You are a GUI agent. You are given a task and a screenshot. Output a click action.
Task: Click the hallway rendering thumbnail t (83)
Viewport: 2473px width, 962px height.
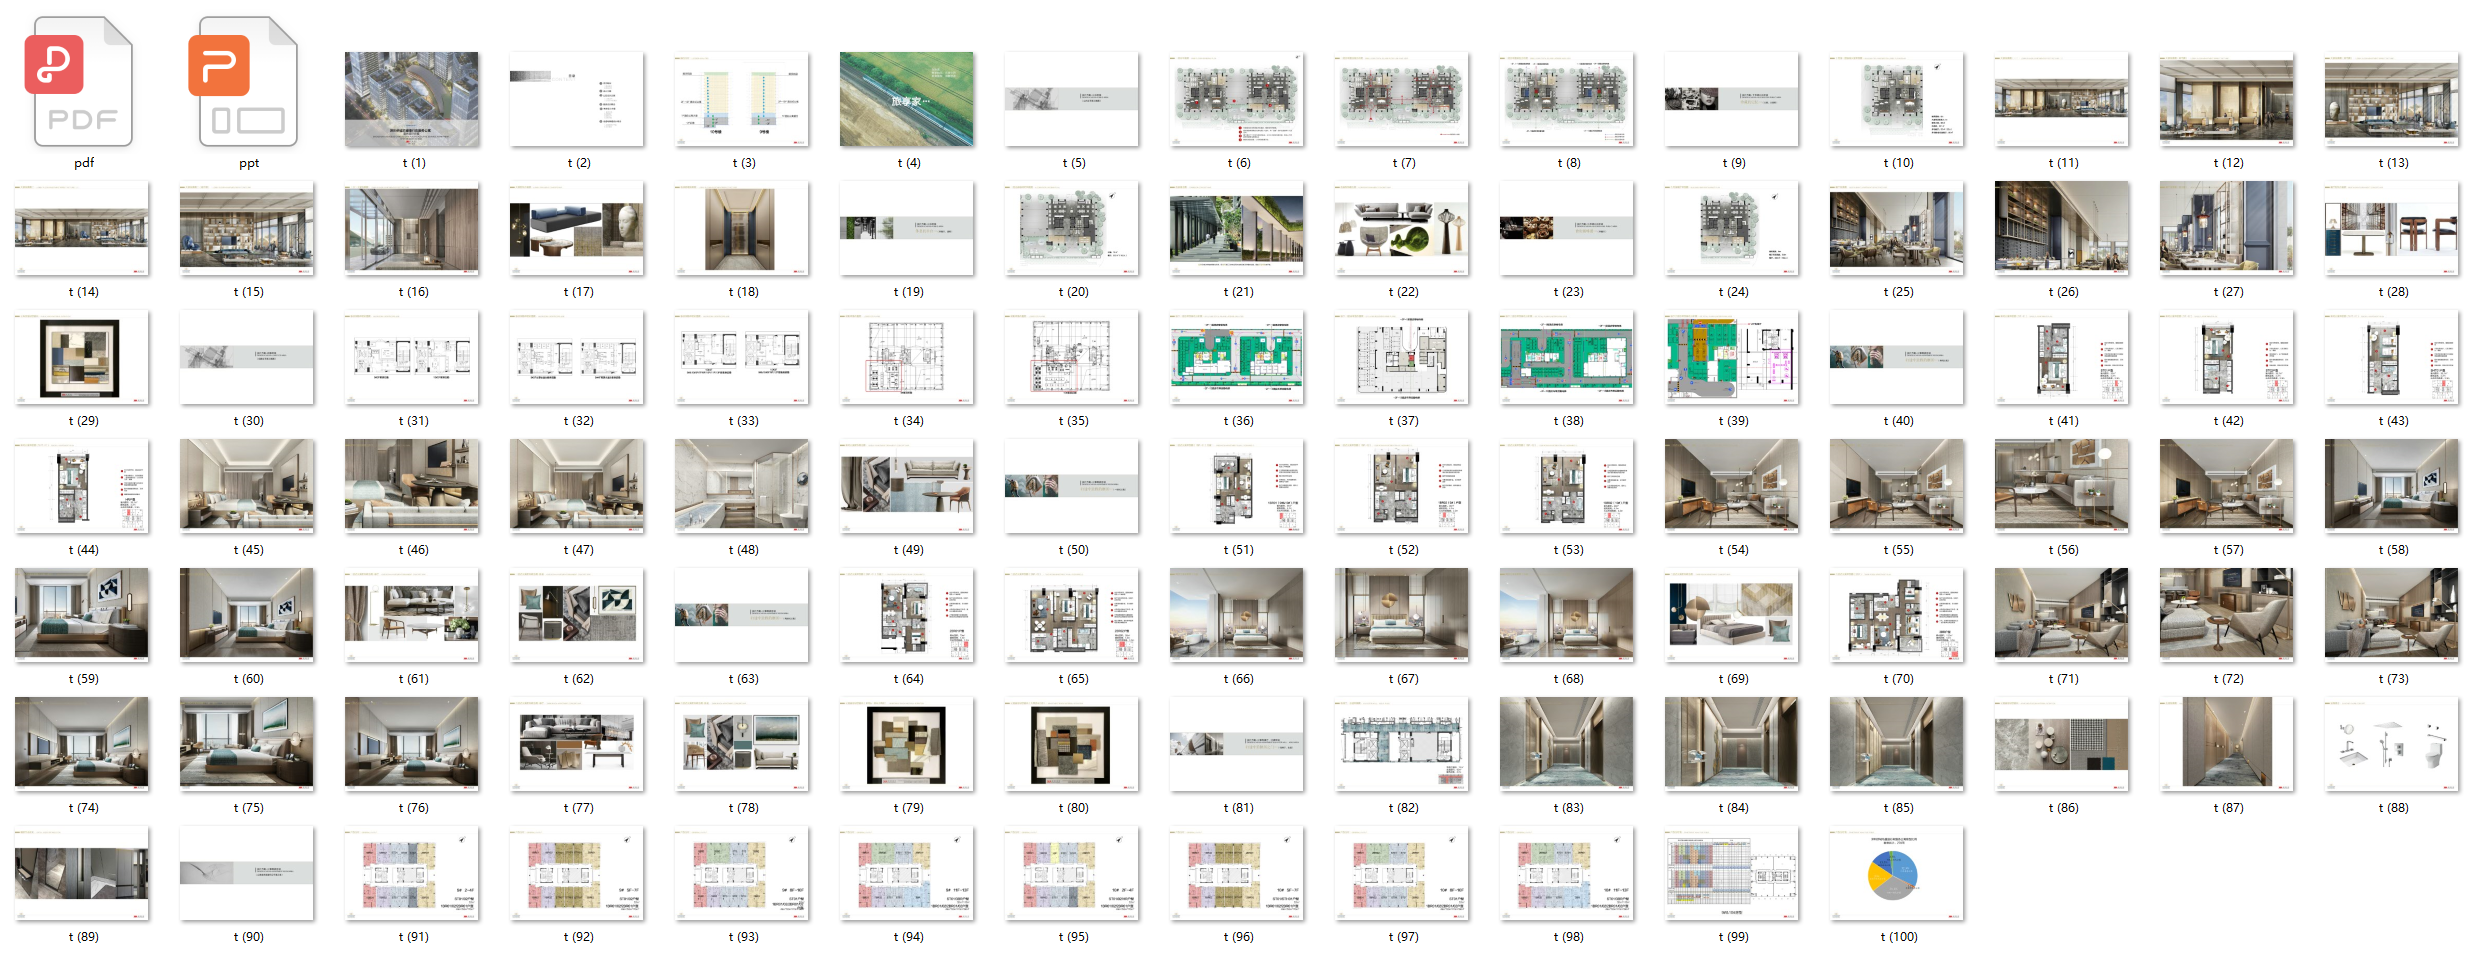pyautogui.click(x=1567, y=744)
